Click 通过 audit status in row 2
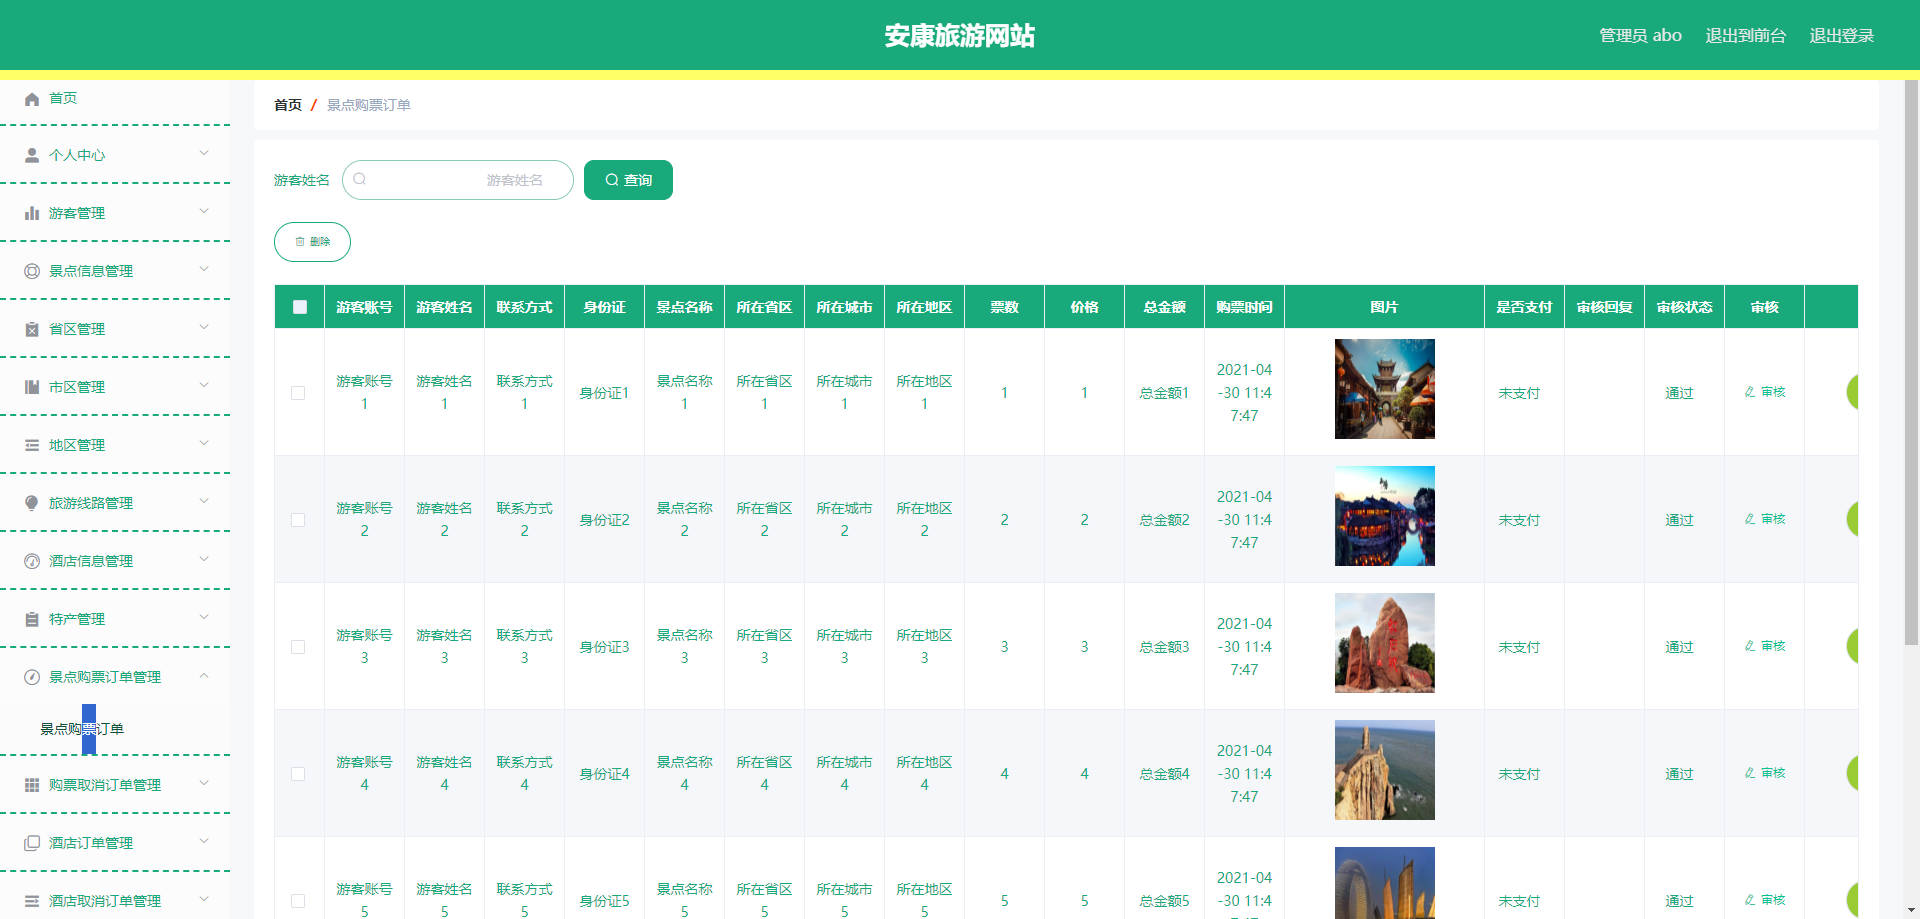 [1679, 520]
